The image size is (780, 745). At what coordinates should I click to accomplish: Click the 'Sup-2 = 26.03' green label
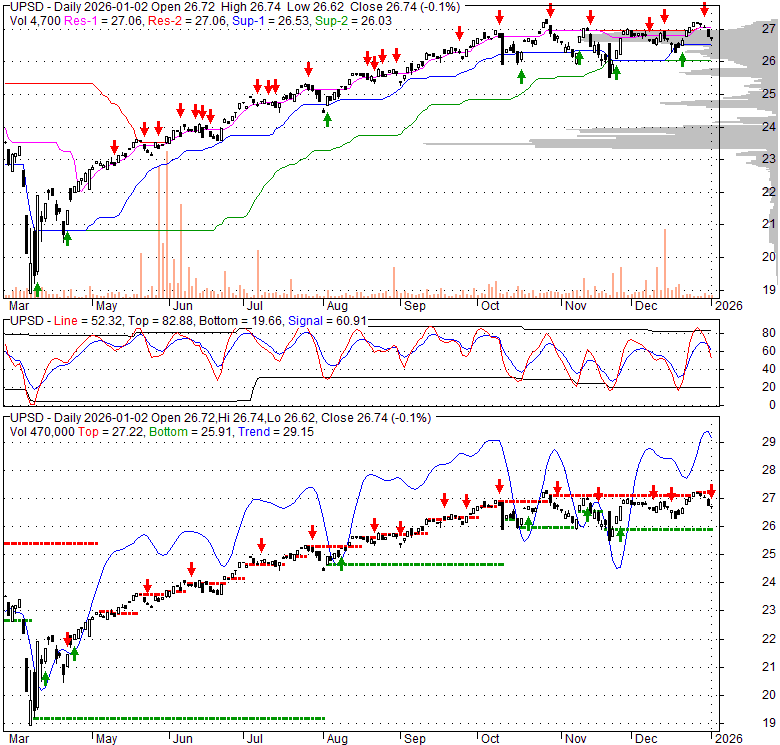353,21
